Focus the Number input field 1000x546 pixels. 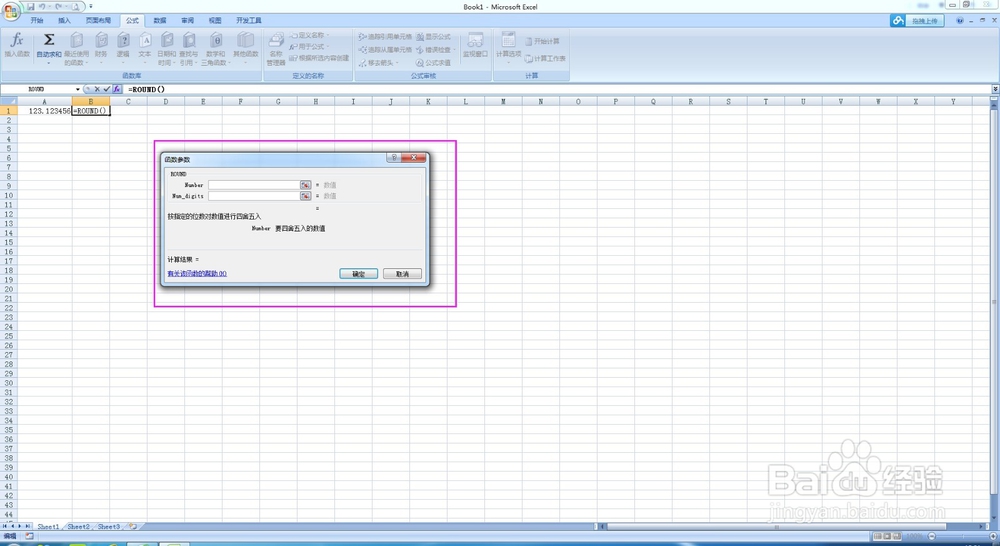(x=254, y=185)
